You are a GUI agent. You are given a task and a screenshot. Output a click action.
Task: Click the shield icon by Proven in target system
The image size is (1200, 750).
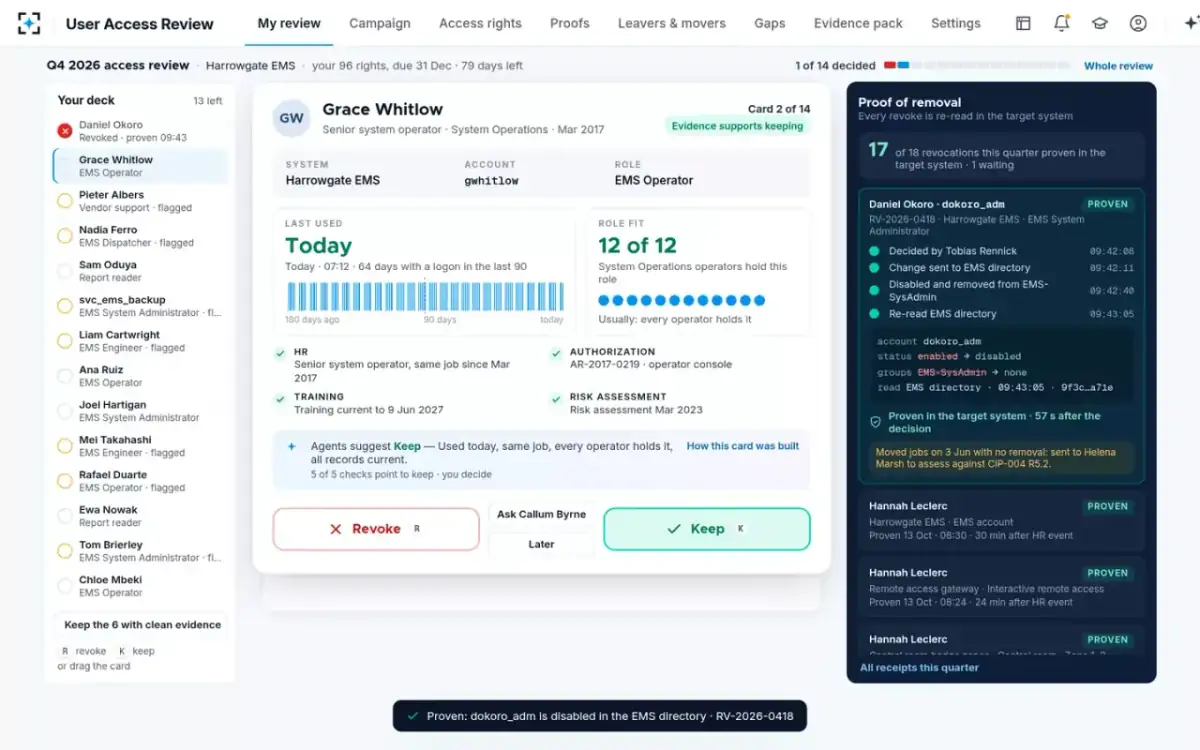(x=875, y=422)
